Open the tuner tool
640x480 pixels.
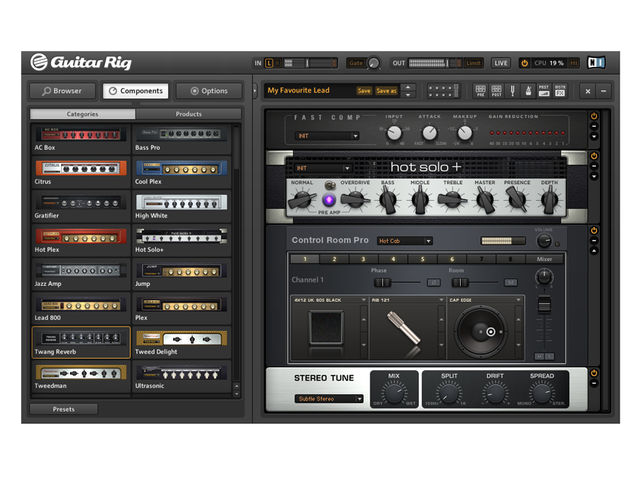pyautogui.click(x=512, y=91)
